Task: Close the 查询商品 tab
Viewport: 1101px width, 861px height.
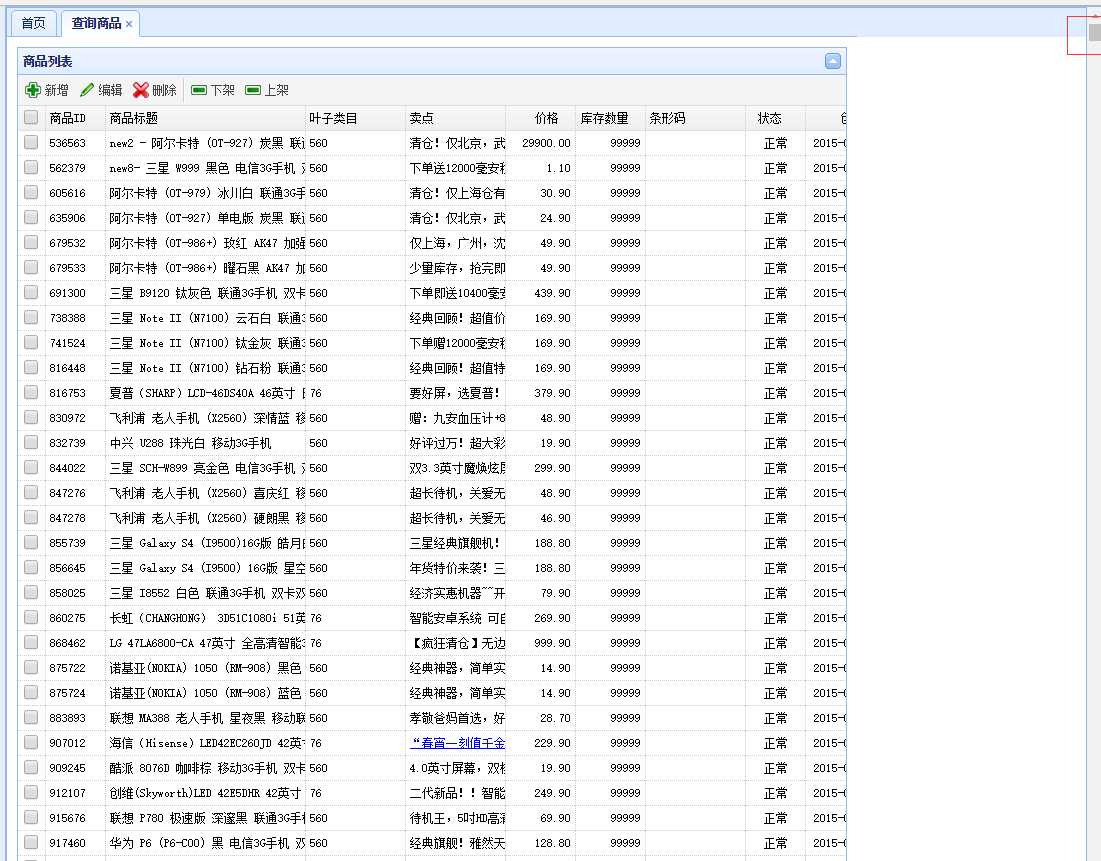Action: (x=129, y=24)
